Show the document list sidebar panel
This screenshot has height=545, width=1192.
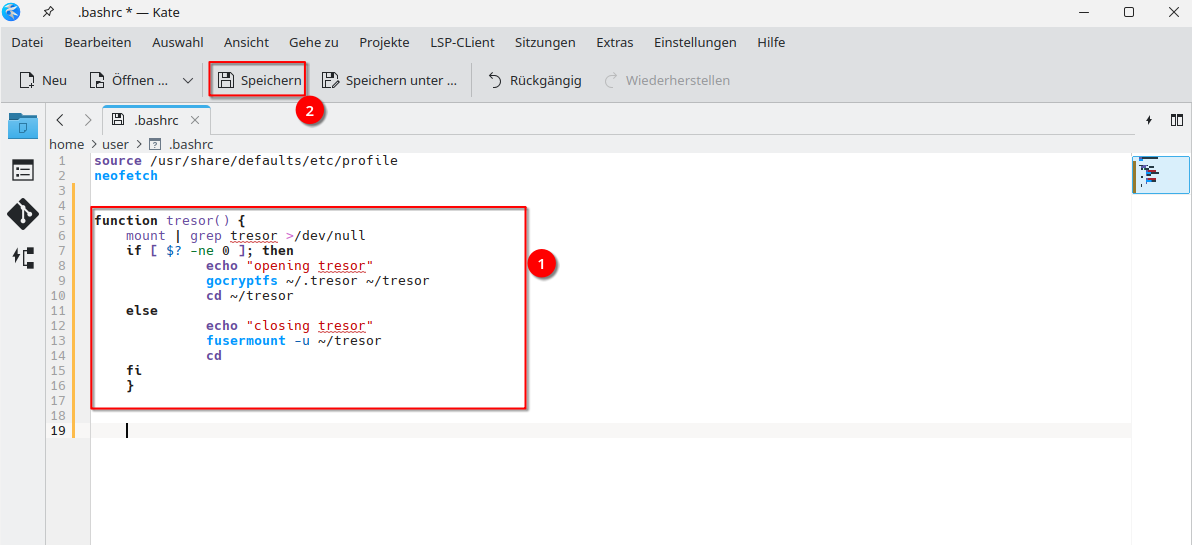pos(22,170)
